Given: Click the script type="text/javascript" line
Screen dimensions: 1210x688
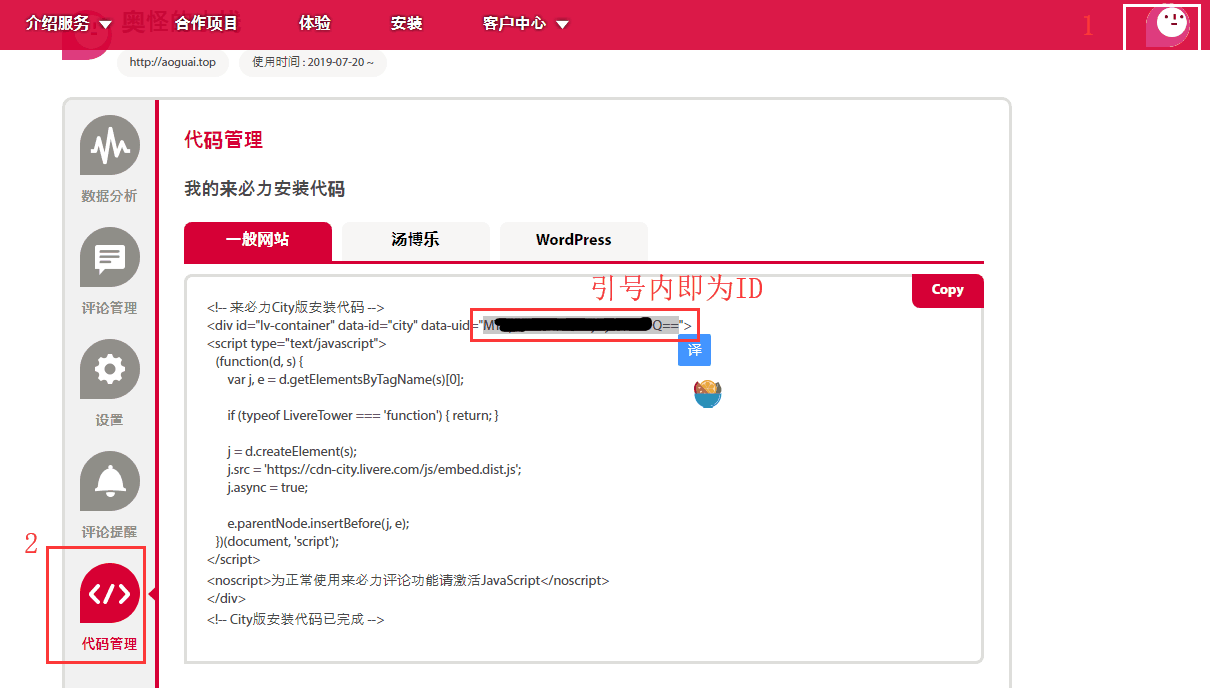Looking at the screenshot, I should (297, 344).
